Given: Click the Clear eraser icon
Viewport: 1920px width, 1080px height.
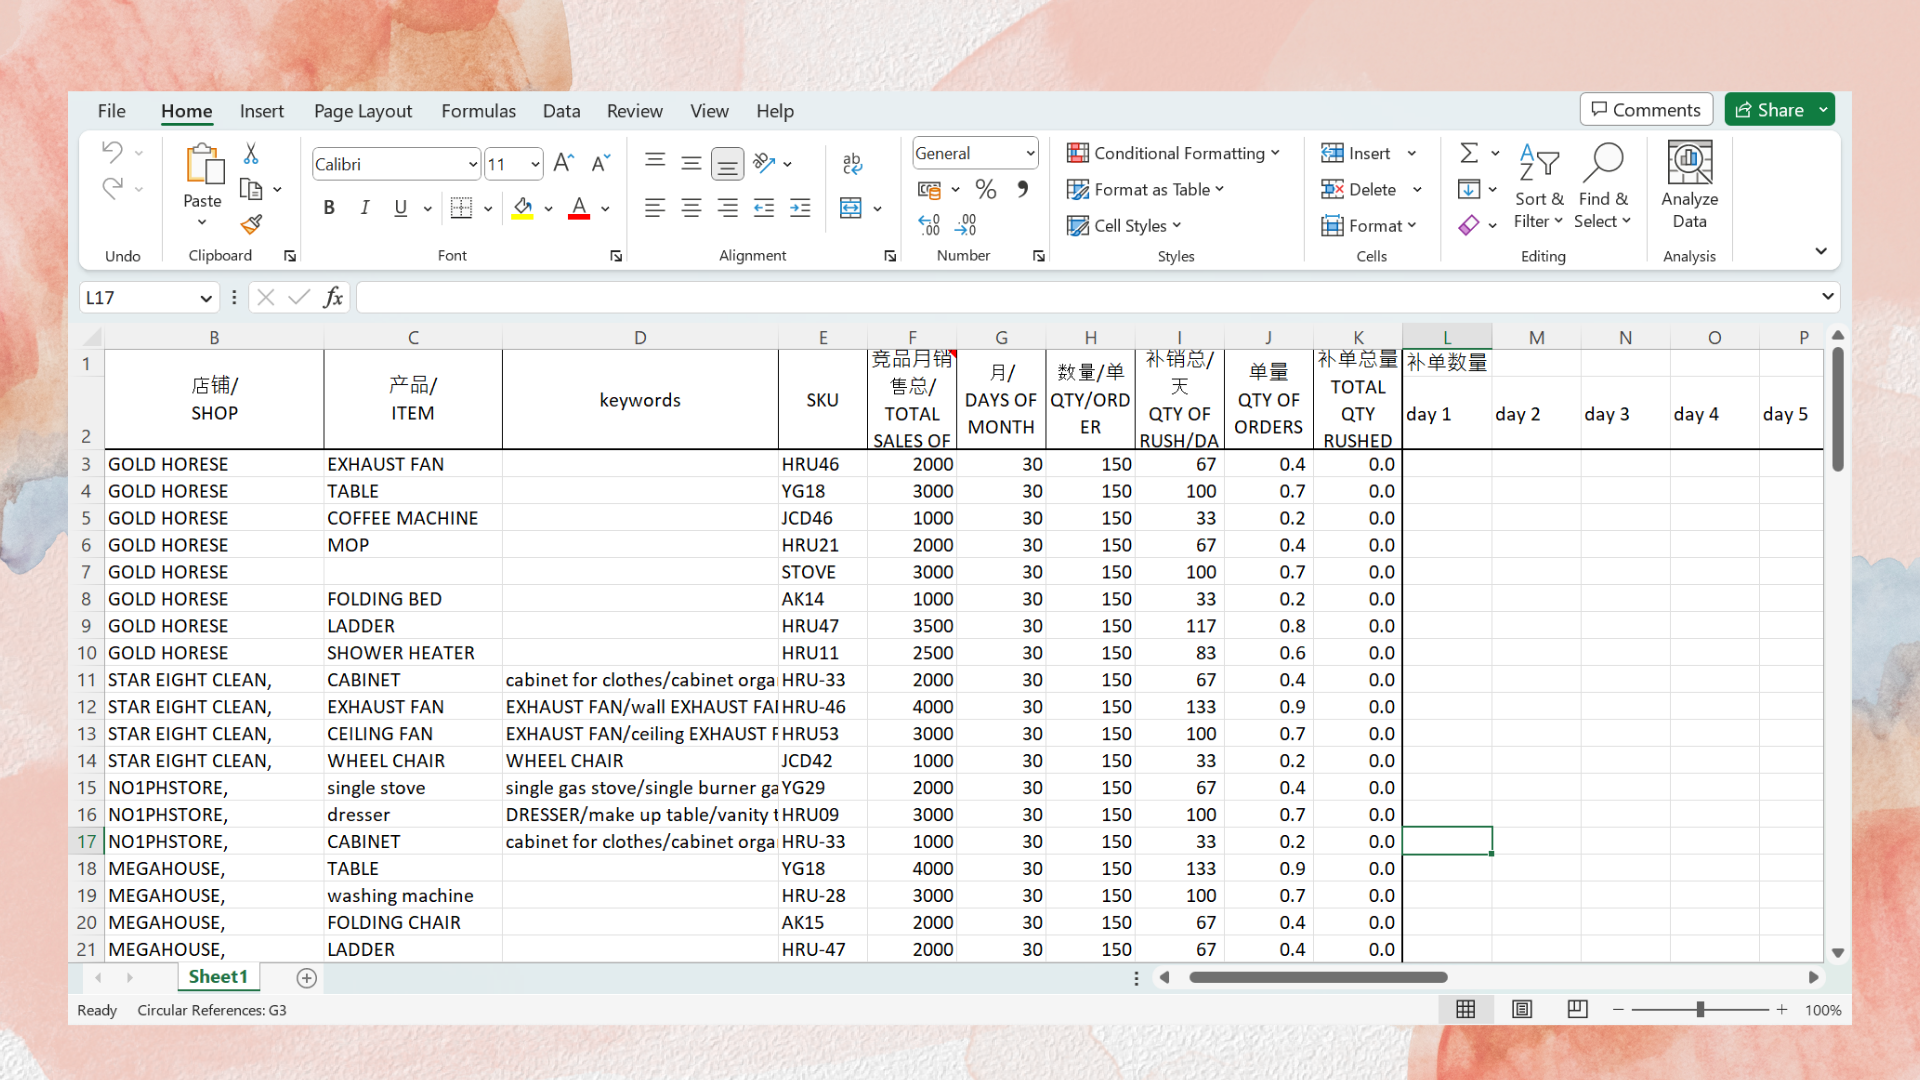Looking at the screenshot, I should (1469, 225).
